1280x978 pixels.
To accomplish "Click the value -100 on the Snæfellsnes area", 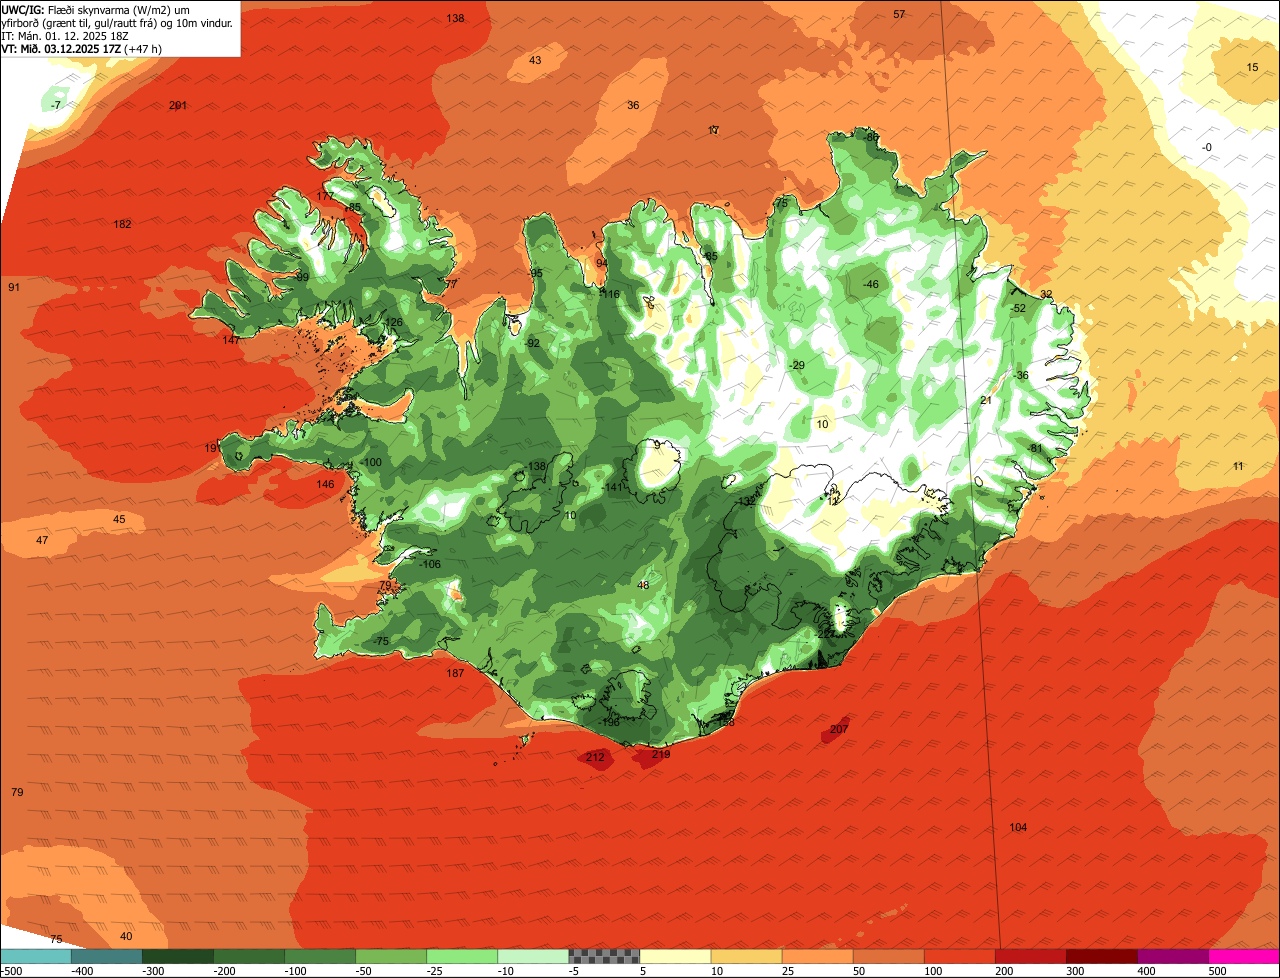I will coord(371,462).
